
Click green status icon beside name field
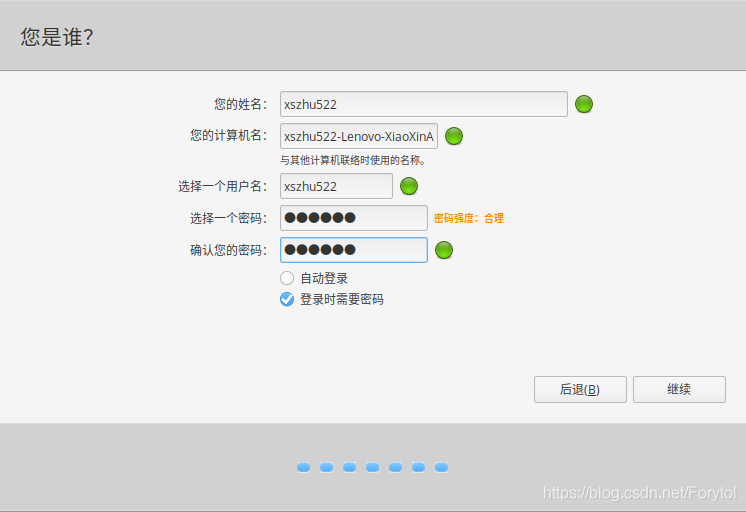click(584, 104)
